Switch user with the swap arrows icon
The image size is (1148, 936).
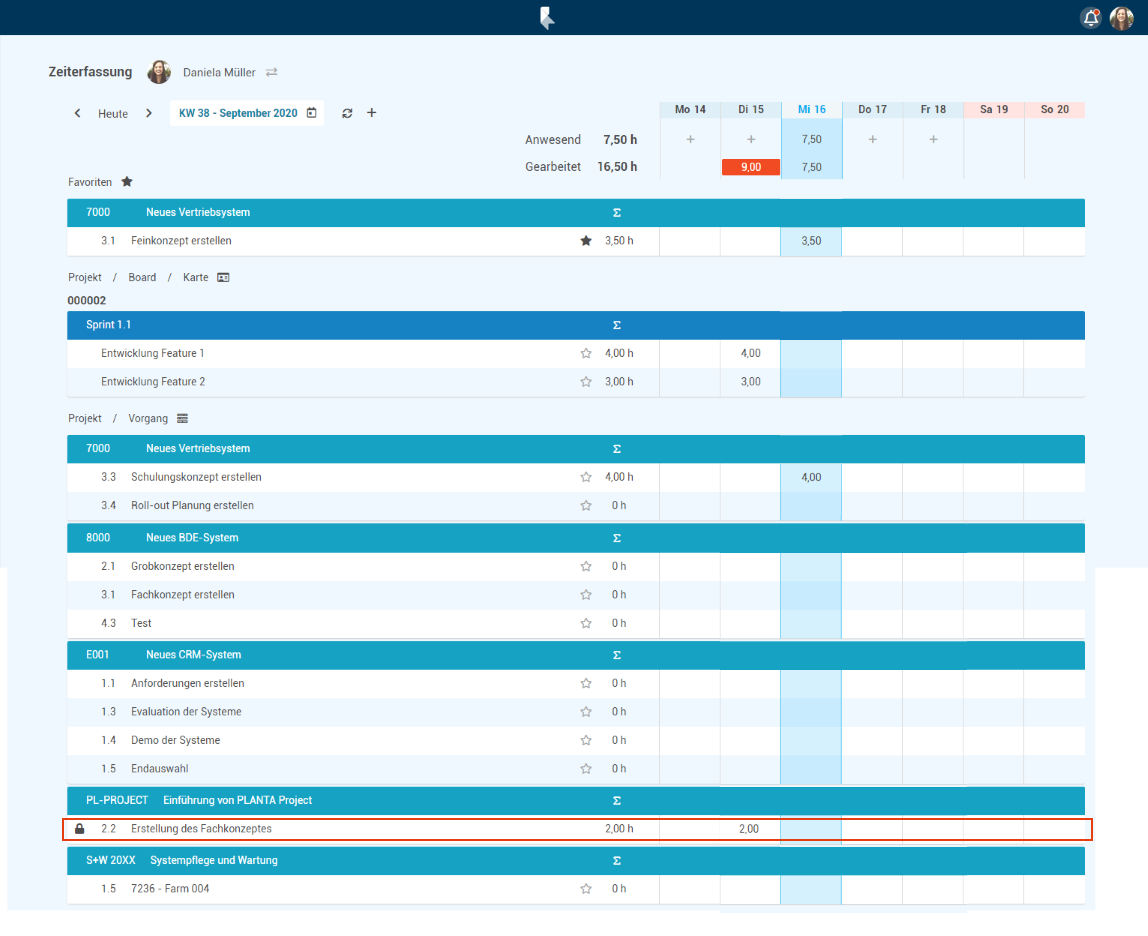pos(271,72)
